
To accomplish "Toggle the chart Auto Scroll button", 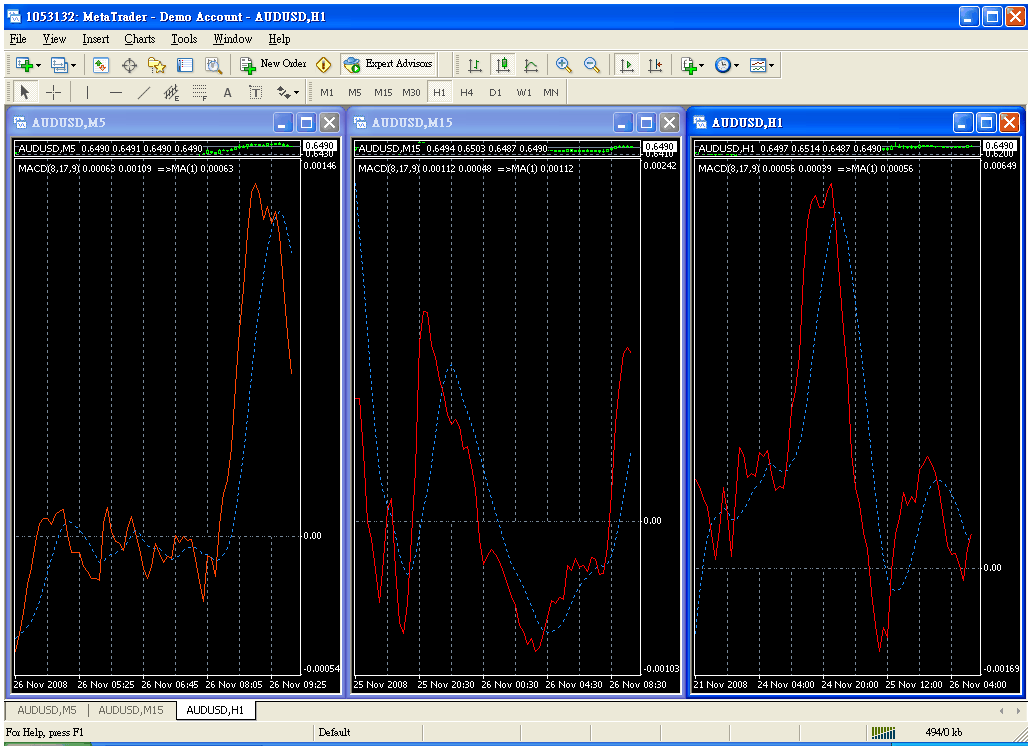I will pyautogui.click(x=627, y=65).
